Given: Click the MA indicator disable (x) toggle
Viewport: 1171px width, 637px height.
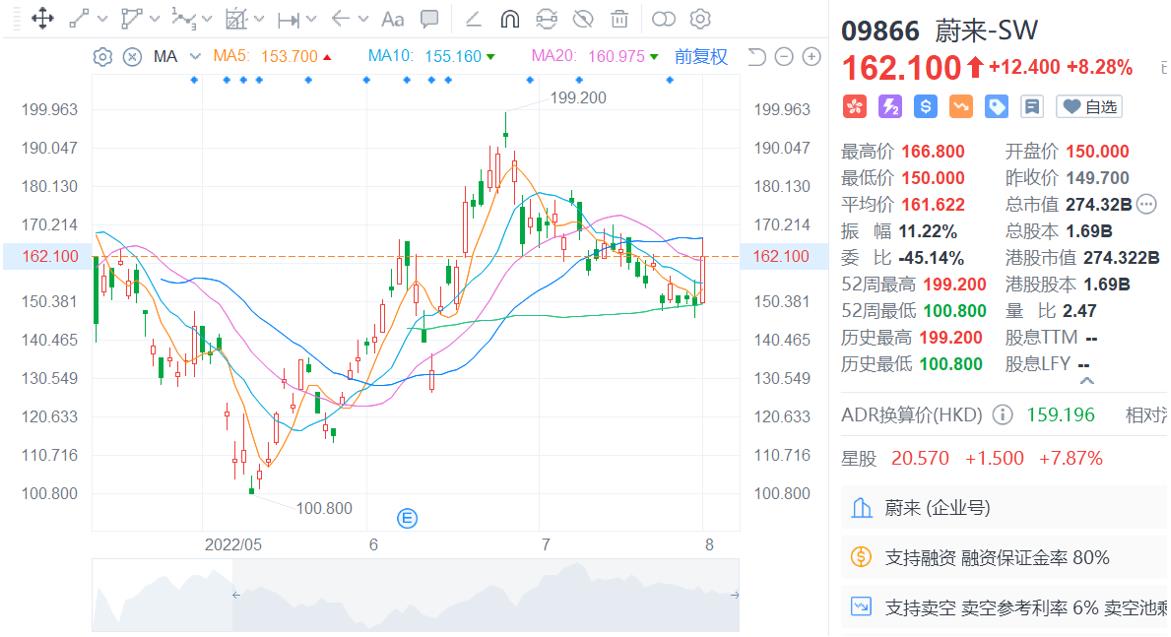Looking at the screenshot, I should [x=131, y=57].
